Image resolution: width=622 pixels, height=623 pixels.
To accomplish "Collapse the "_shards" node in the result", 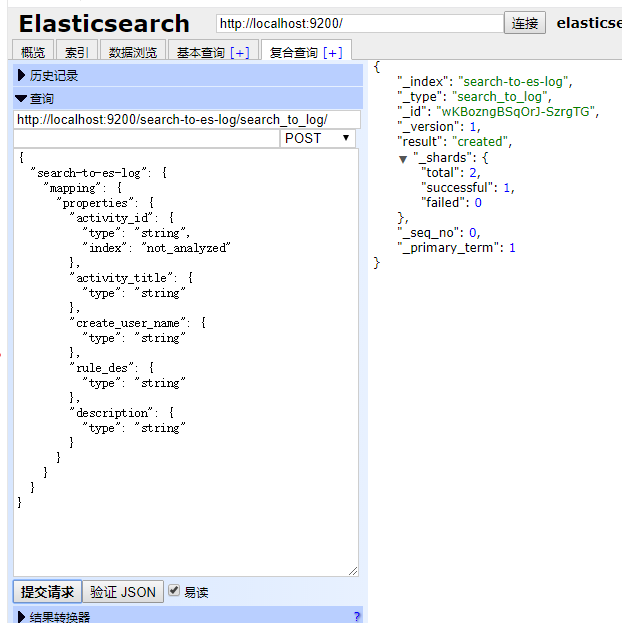I will click(403, 159).
